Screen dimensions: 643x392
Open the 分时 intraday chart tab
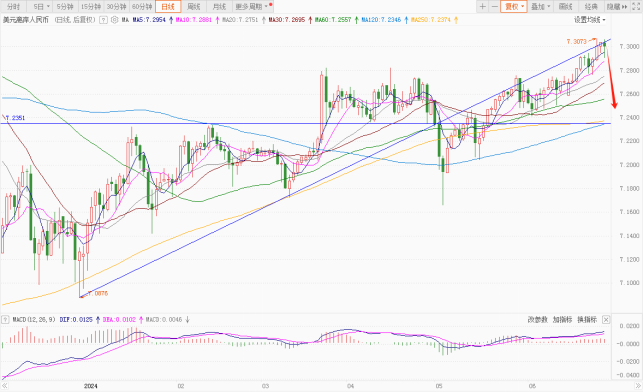pos(13,7)
